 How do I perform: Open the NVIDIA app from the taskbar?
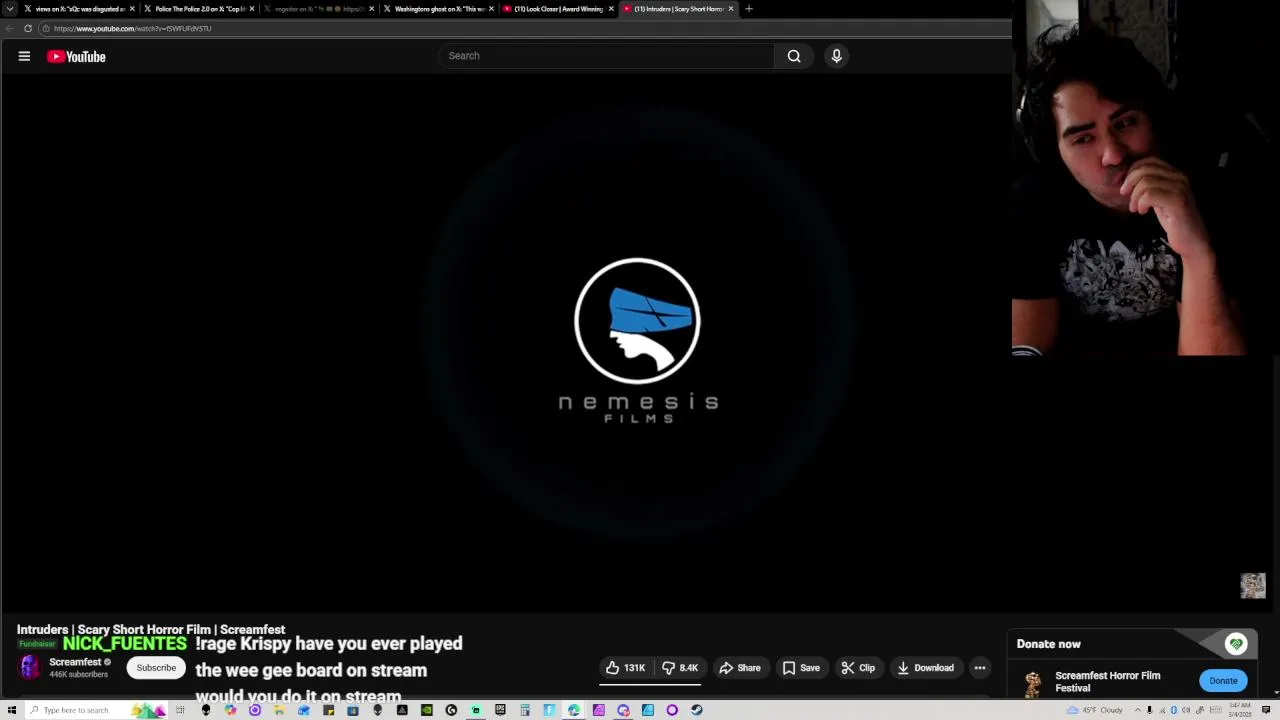tap(427, 710)
